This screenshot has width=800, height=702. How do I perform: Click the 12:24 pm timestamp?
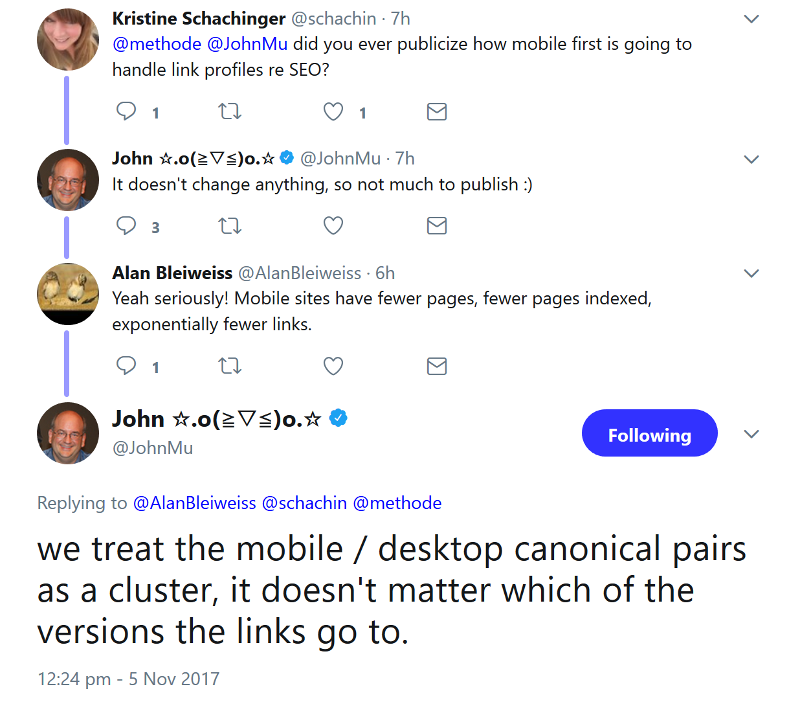point(75,678)
